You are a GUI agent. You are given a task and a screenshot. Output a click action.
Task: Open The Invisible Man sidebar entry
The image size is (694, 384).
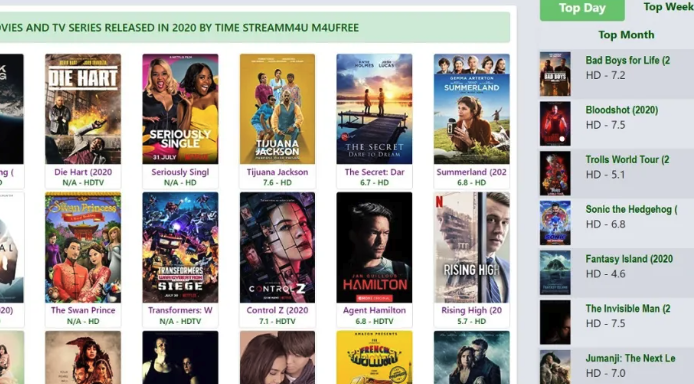628,309
